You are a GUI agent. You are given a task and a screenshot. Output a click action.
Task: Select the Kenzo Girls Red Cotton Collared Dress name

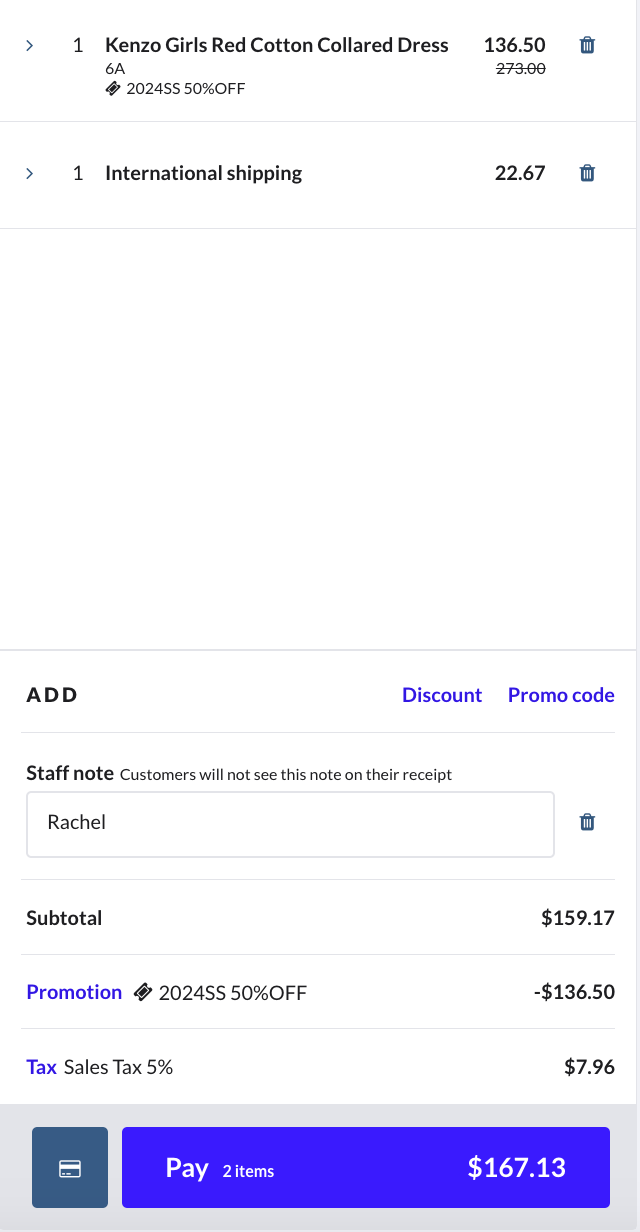pos(277,45)
